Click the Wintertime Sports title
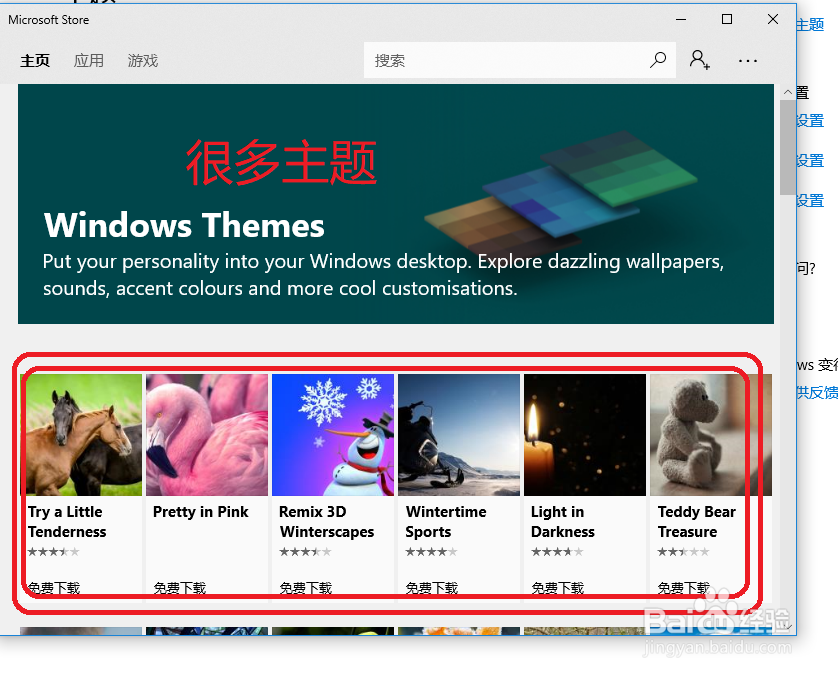The image size is (838, 676). click(446, 522)
